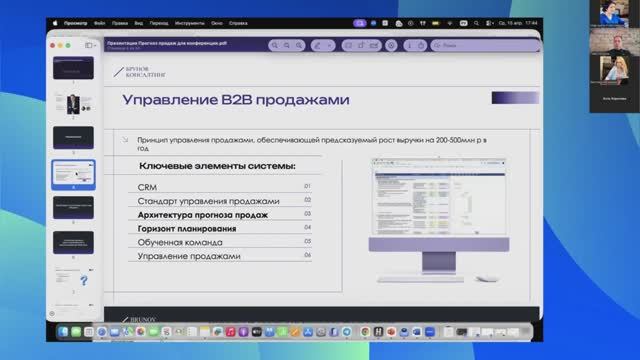
Task: Open Control Center in menu bar
Action: [x=489, y=23]
